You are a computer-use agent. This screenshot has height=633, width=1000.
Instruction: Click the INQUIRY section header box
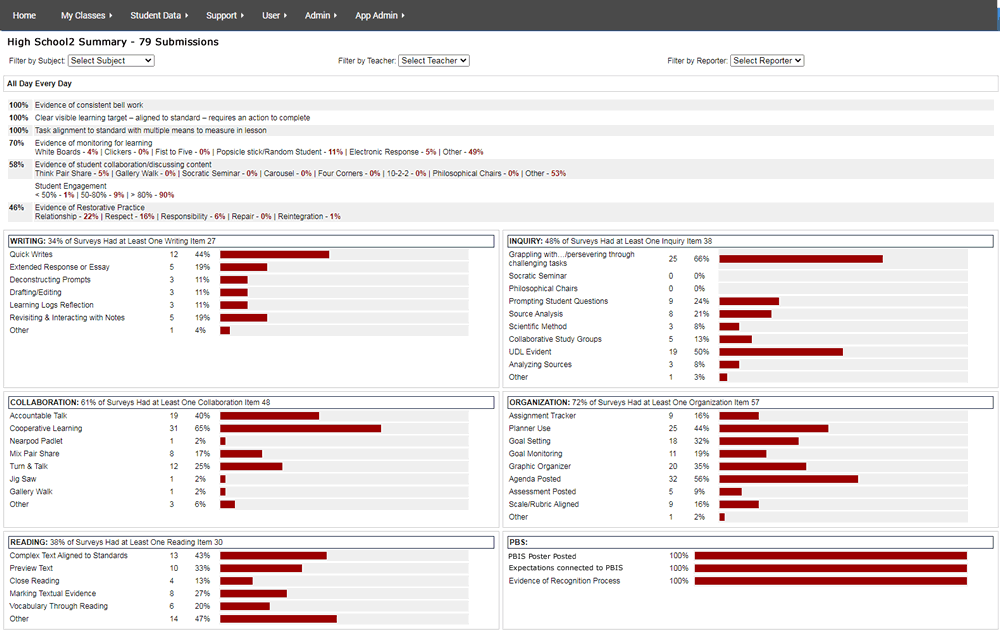(748, 241)
